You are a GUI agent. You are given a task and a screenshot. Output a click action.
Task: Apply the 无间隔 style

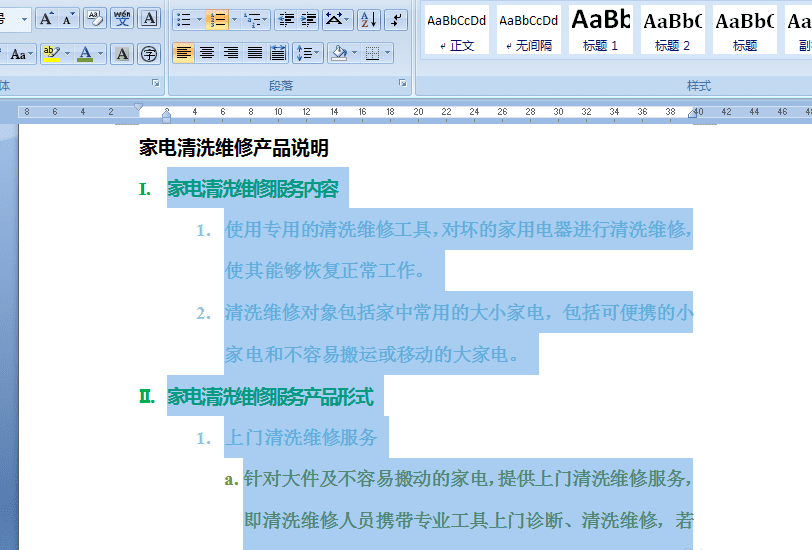(x=529, y=30)
